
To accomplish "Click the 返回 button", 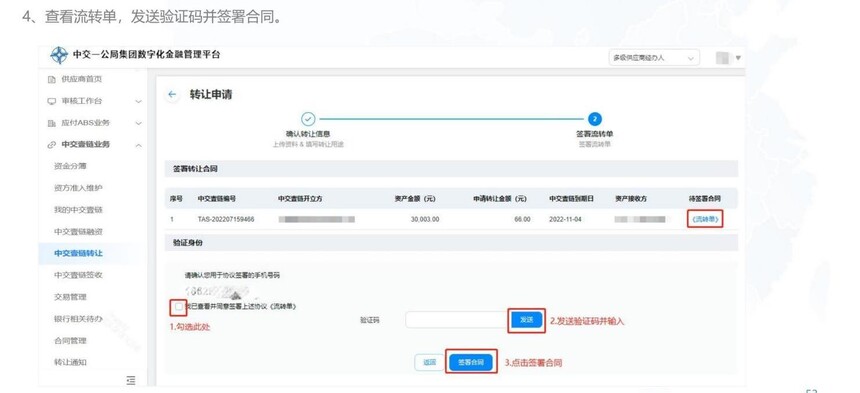I will coord(429,362).
